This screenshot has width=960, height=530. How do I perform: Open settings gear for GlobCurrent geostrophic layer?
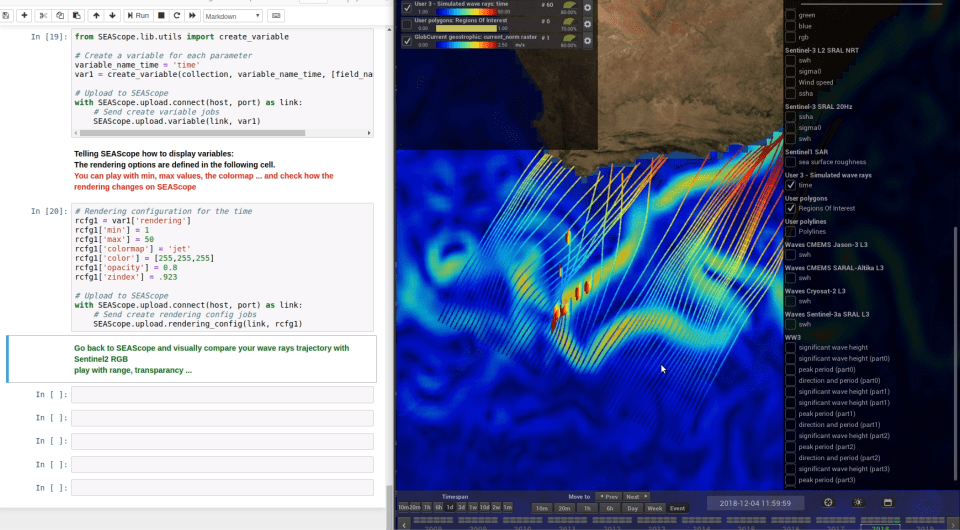pos(587,41)
